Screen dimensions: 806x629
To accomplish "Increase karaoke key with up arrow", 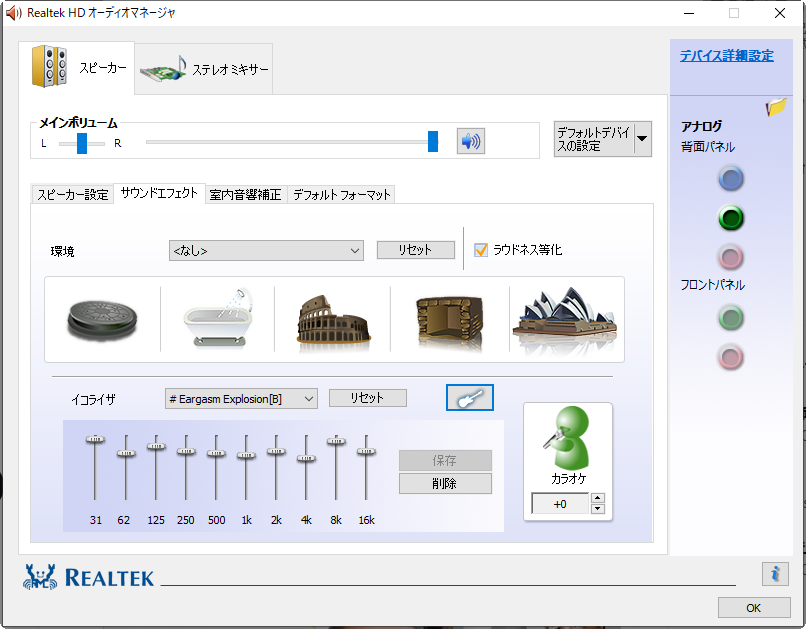I will (597, 497).
